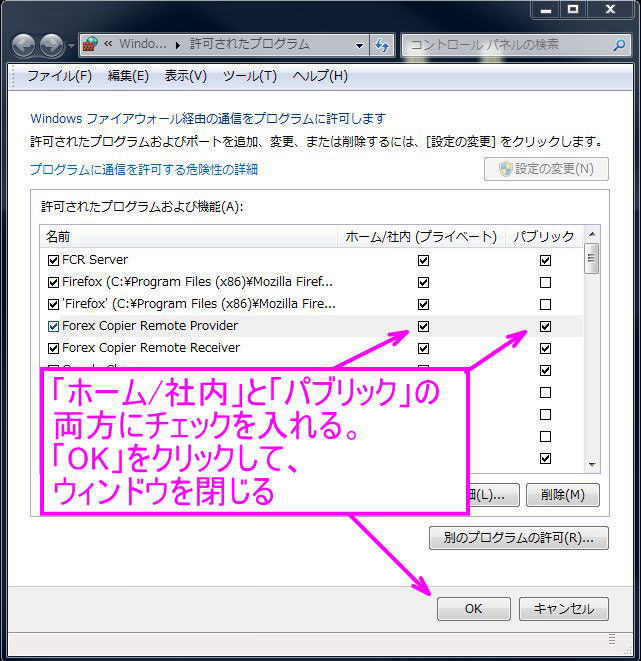The height and width of the screenshot is (661, 641).
Task: Click the Forward navigation arrow
Action: coord(51,45)
